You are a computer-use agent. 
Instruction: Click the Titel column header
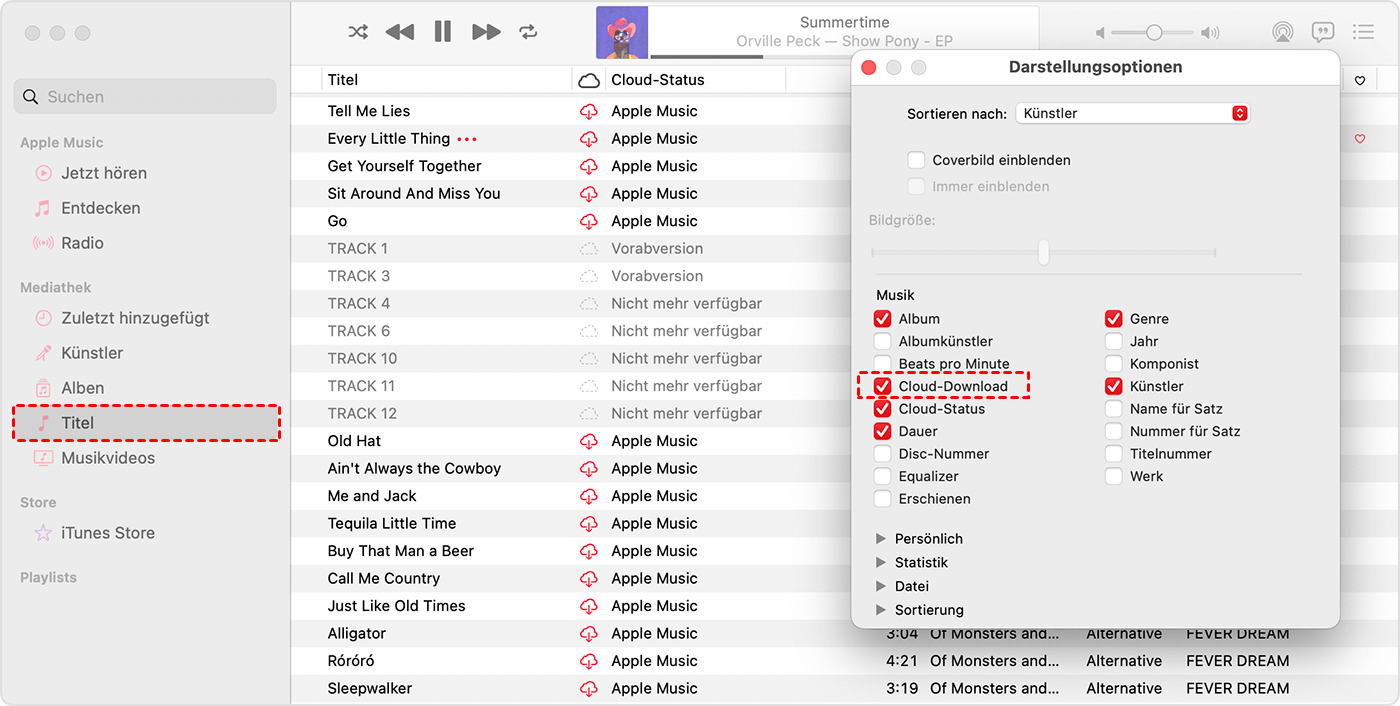pos(343,80)
